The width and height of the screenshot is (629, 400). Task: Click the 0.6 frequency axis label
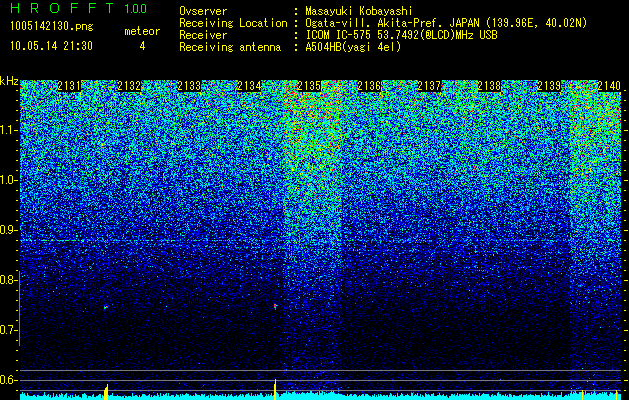[x=8, y=380]
